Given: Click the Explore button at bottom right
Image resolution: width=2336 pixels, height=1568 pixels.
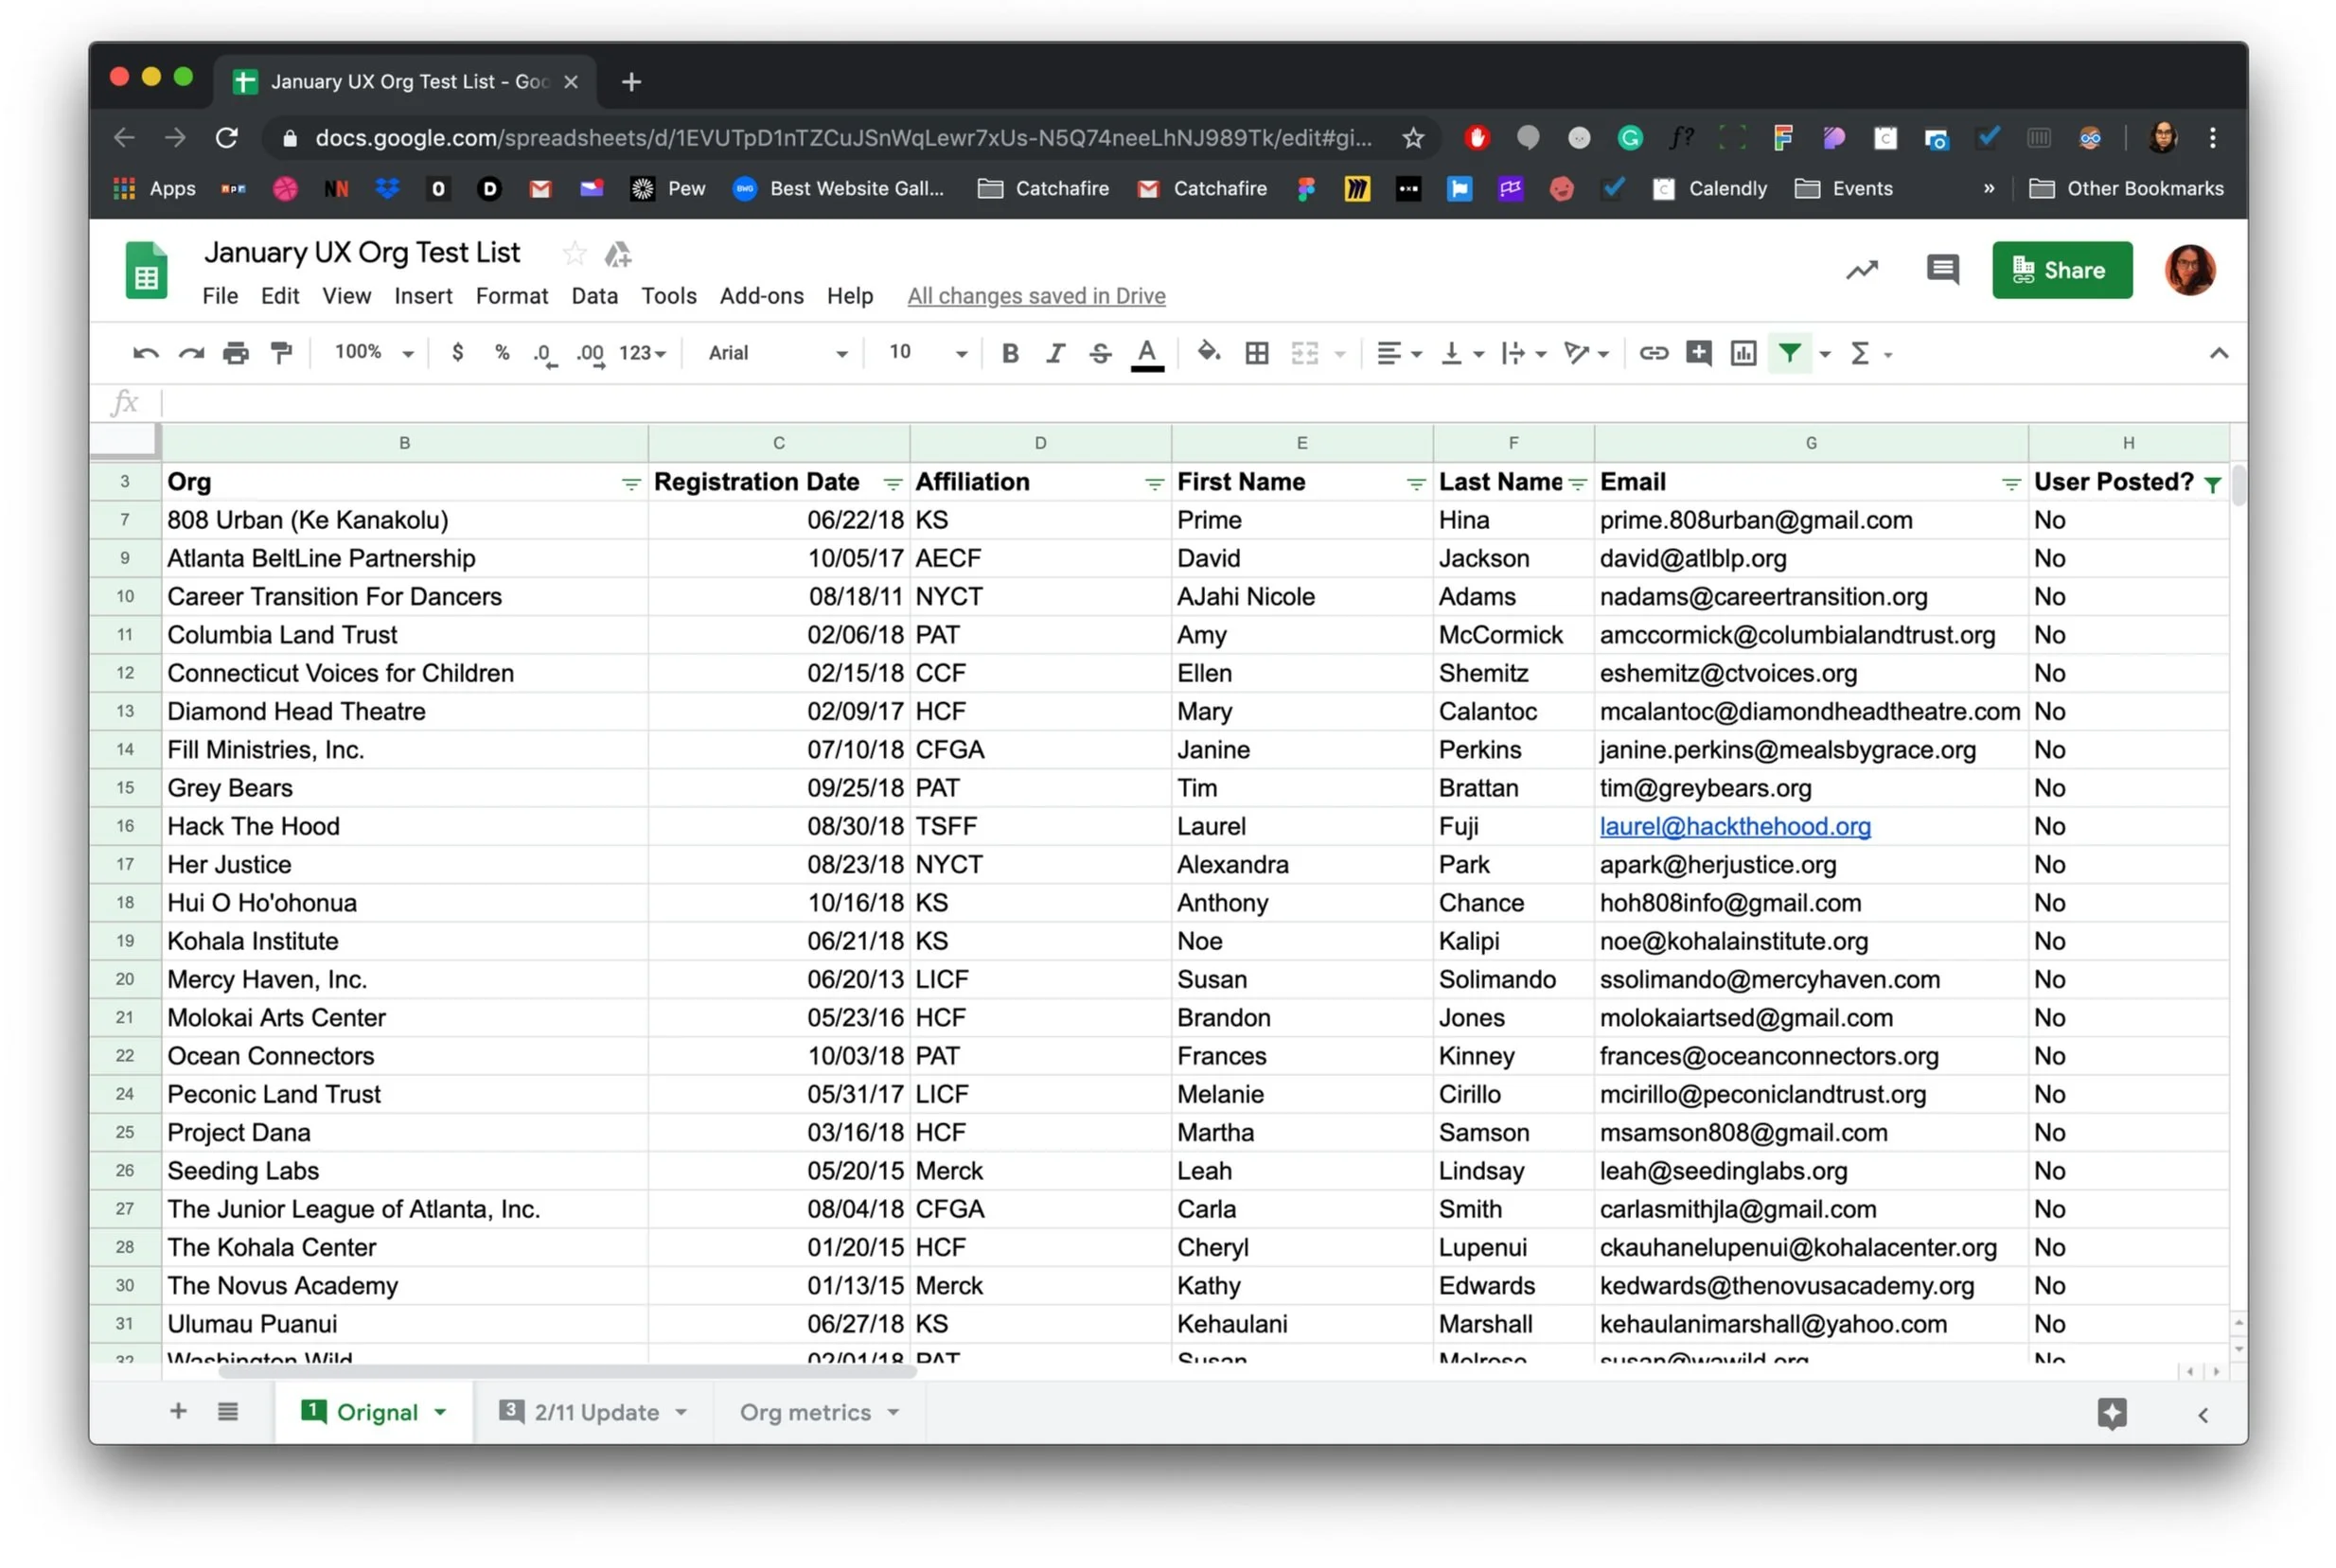Looking at the screenshot, I should tap(2111, 1413).
